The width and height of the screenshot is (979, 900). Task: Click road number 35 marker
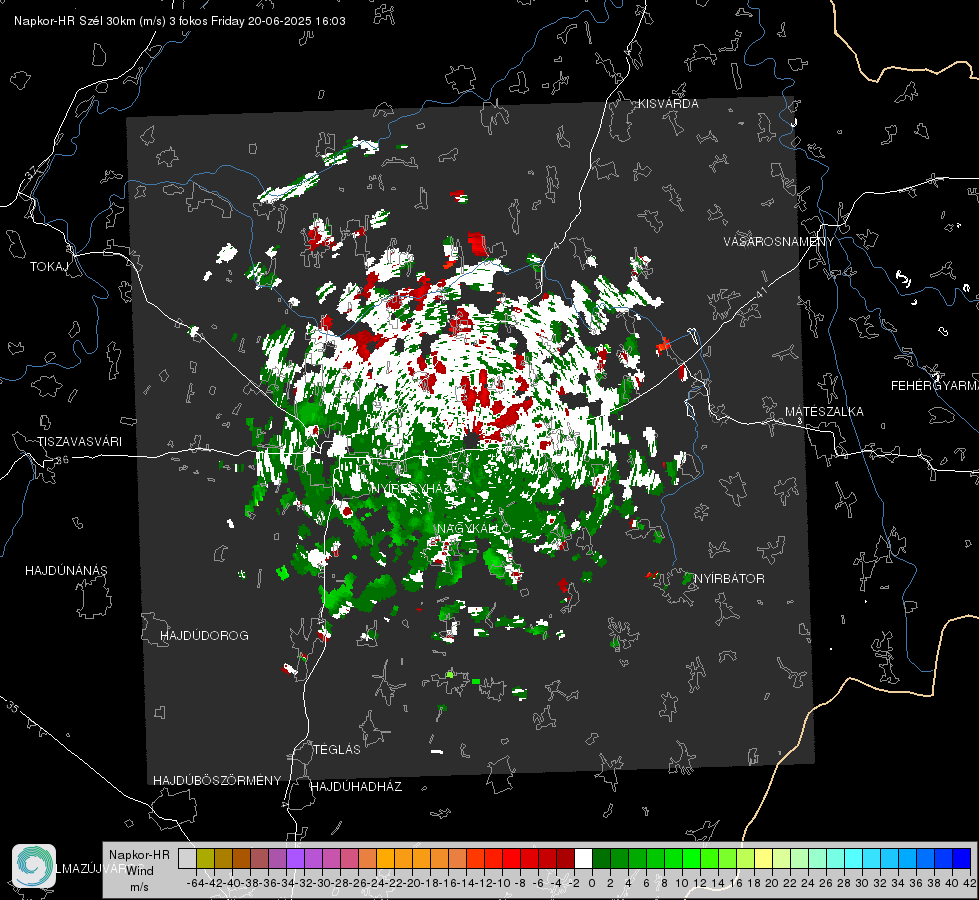point(14,707)
